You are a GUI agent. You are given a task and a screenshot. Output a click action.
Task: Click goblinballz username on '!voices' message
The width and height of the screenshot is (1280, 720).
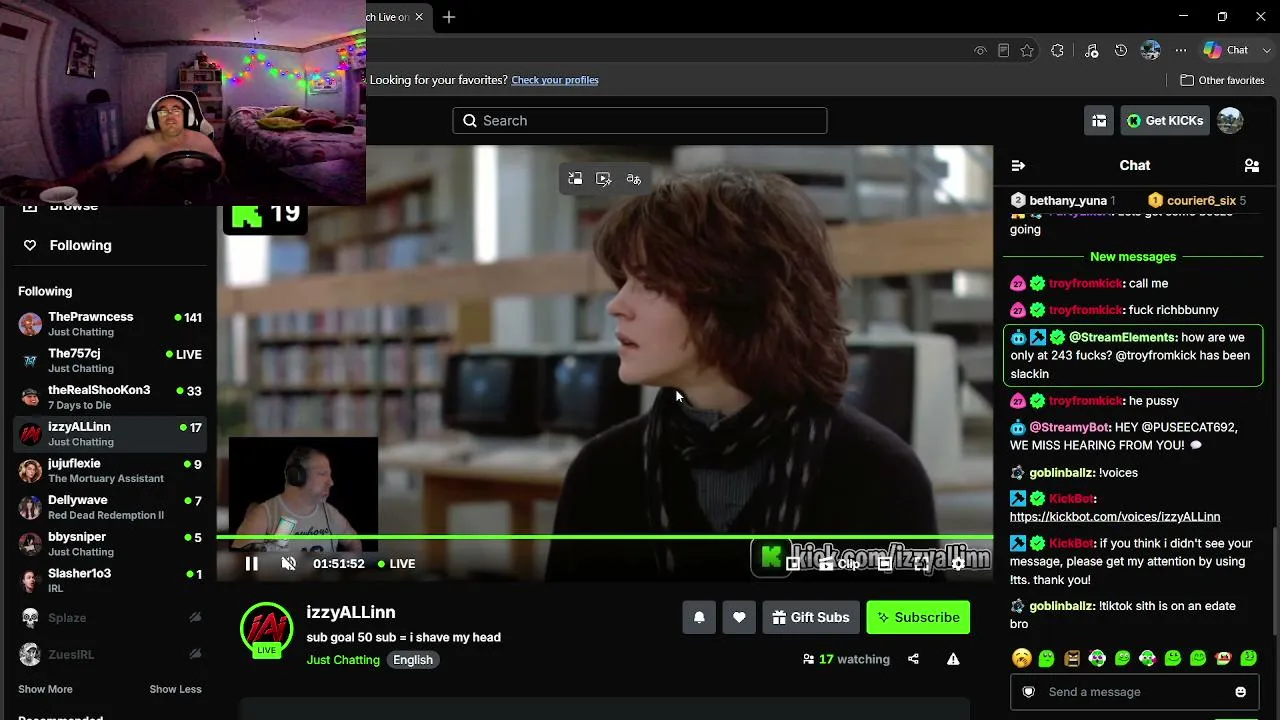coord(1062,473)
